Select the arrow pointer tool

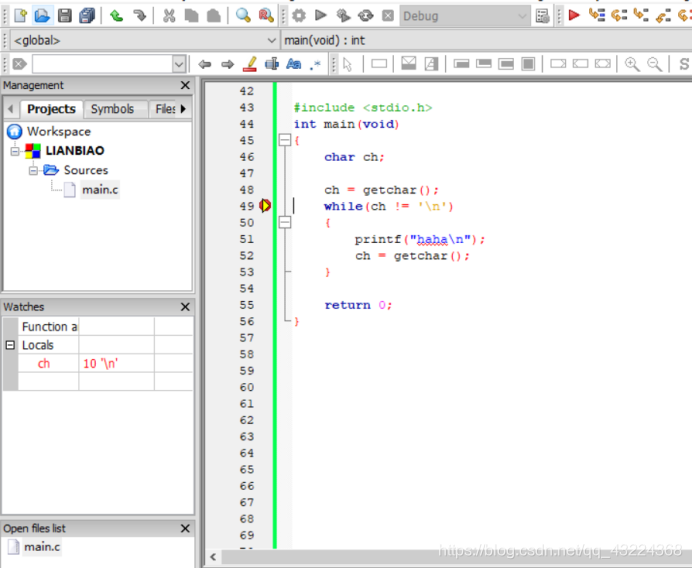pyautogui.click(x=348, y=64)
